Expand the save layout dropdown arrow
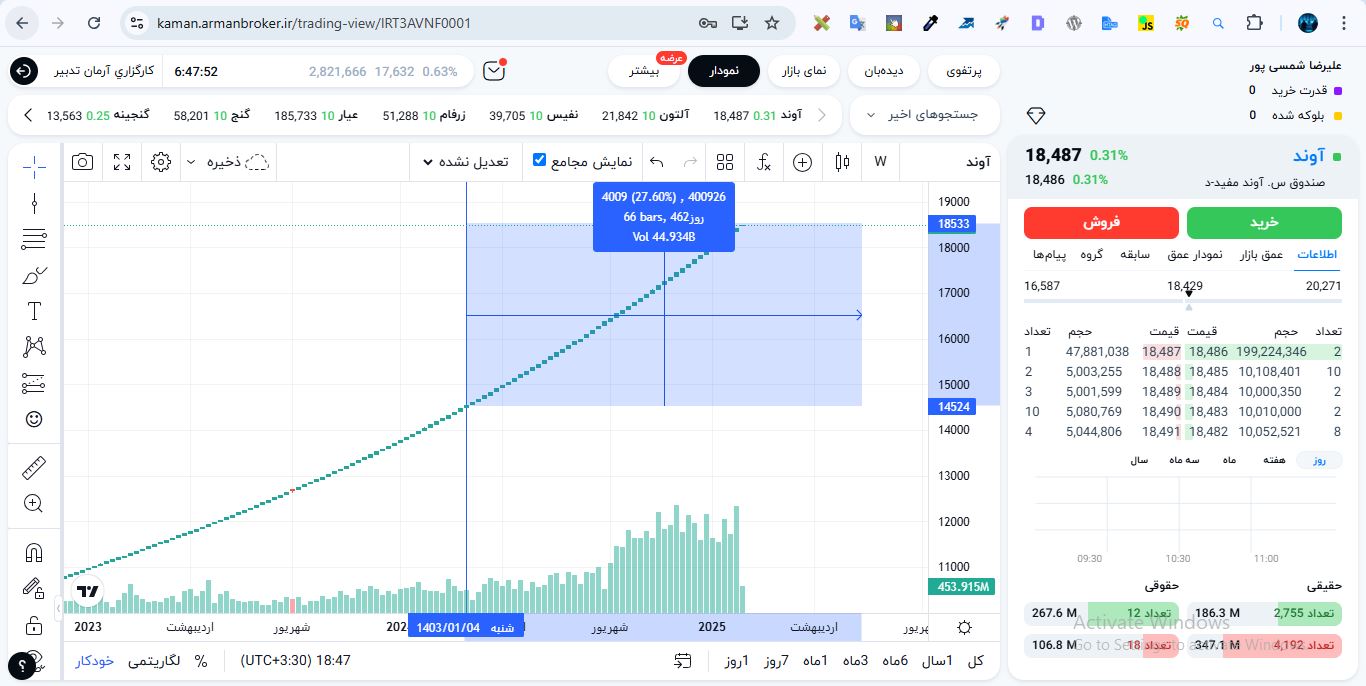This screenshot has width=1366, height=686. (x=191, y=162)
